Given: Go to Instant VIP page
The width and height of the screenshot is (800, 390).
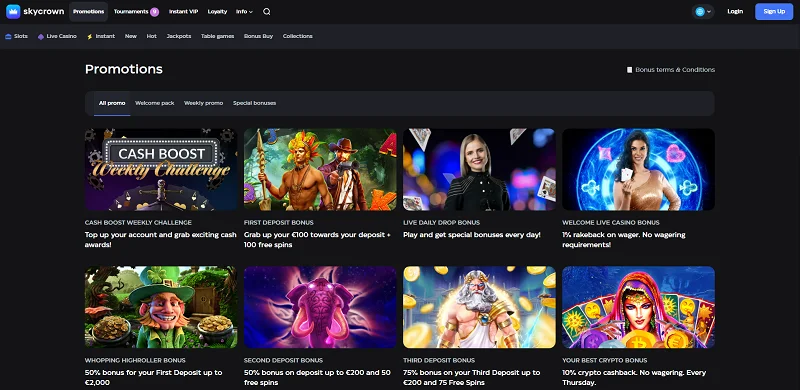Looking at the screenshot, I should [x=183, y=12].
